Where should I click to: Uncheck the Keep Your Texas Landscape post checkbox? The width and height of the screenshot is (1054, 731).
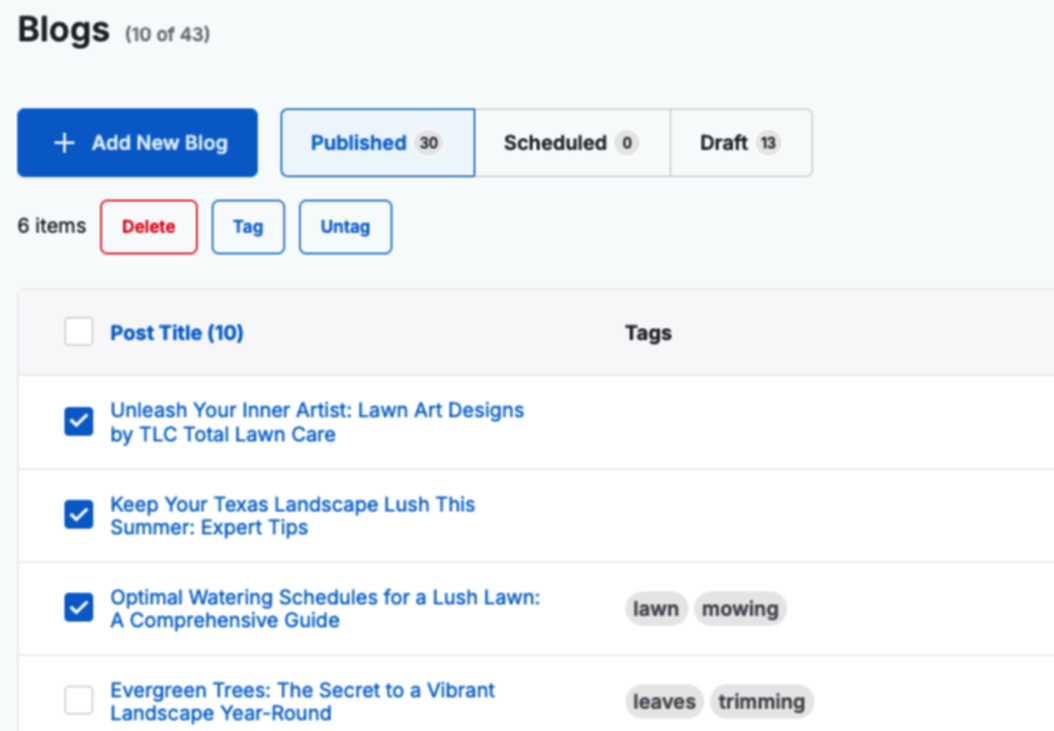[x=79, y=514]
